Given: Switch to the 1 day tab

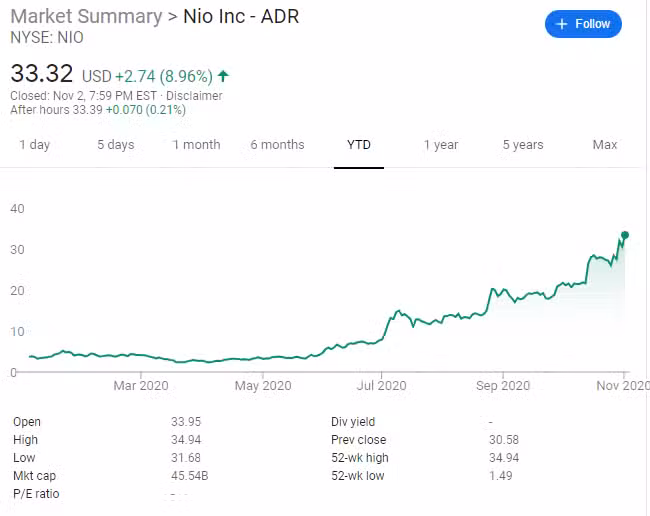Looking at the screenshot, I should pos(34,145).
